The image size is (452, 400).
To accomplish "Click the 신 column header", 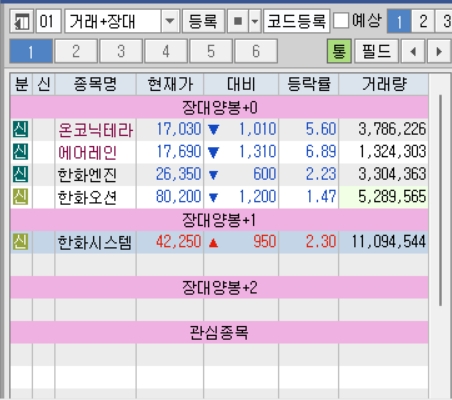I will (44, 84).
